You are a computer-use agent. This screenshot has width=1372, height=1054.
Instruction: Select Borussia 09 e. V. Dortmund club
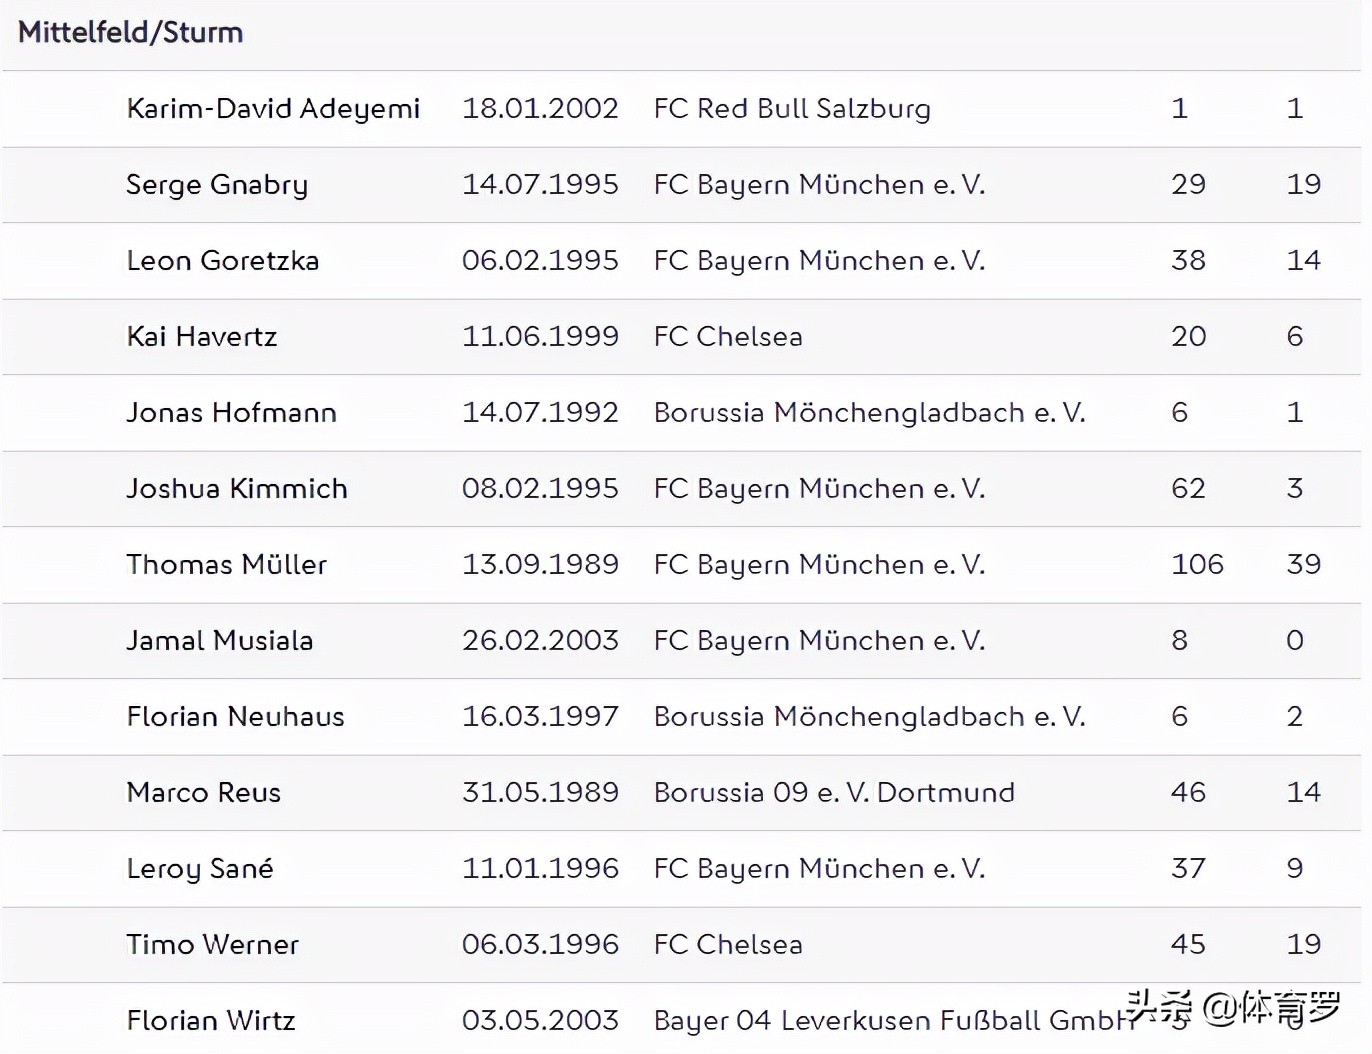click(833, 793)
